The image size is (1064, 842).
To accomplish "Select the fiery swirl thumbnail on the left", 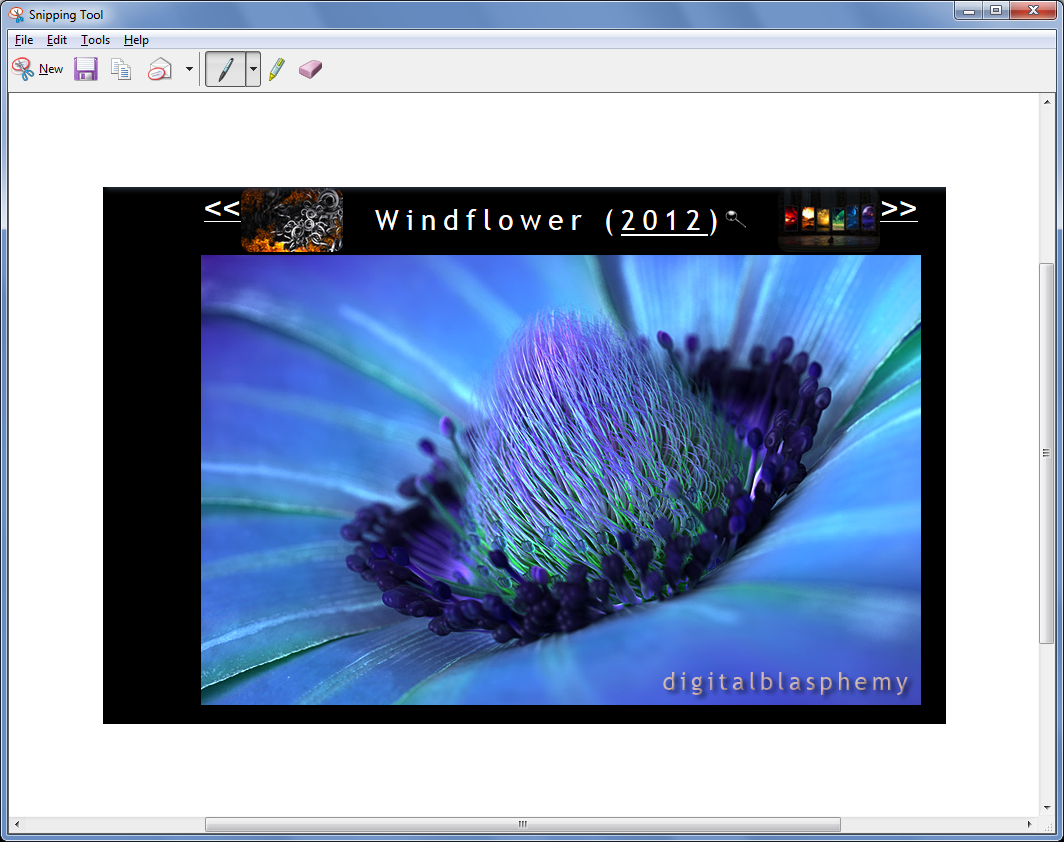I will pyautogui.click(x=292, y=220).
